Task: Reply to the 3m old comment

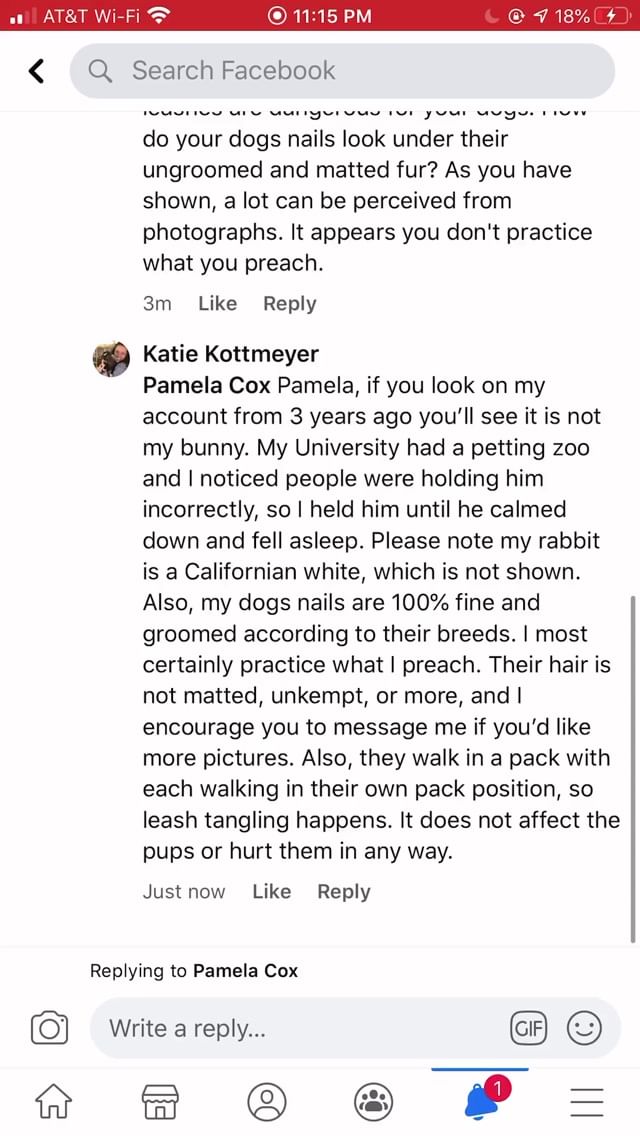Action: 289,303
